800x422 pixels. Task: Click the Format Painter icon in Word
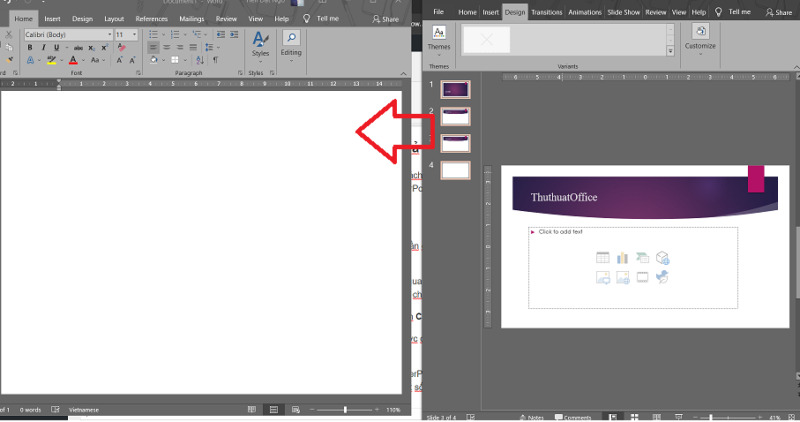[x=9, y=60]
